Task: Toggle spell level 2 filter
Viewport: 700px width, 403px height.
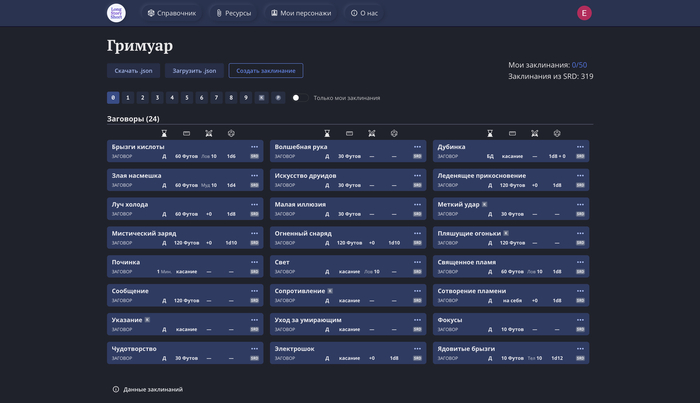Action: pos(142,98)
